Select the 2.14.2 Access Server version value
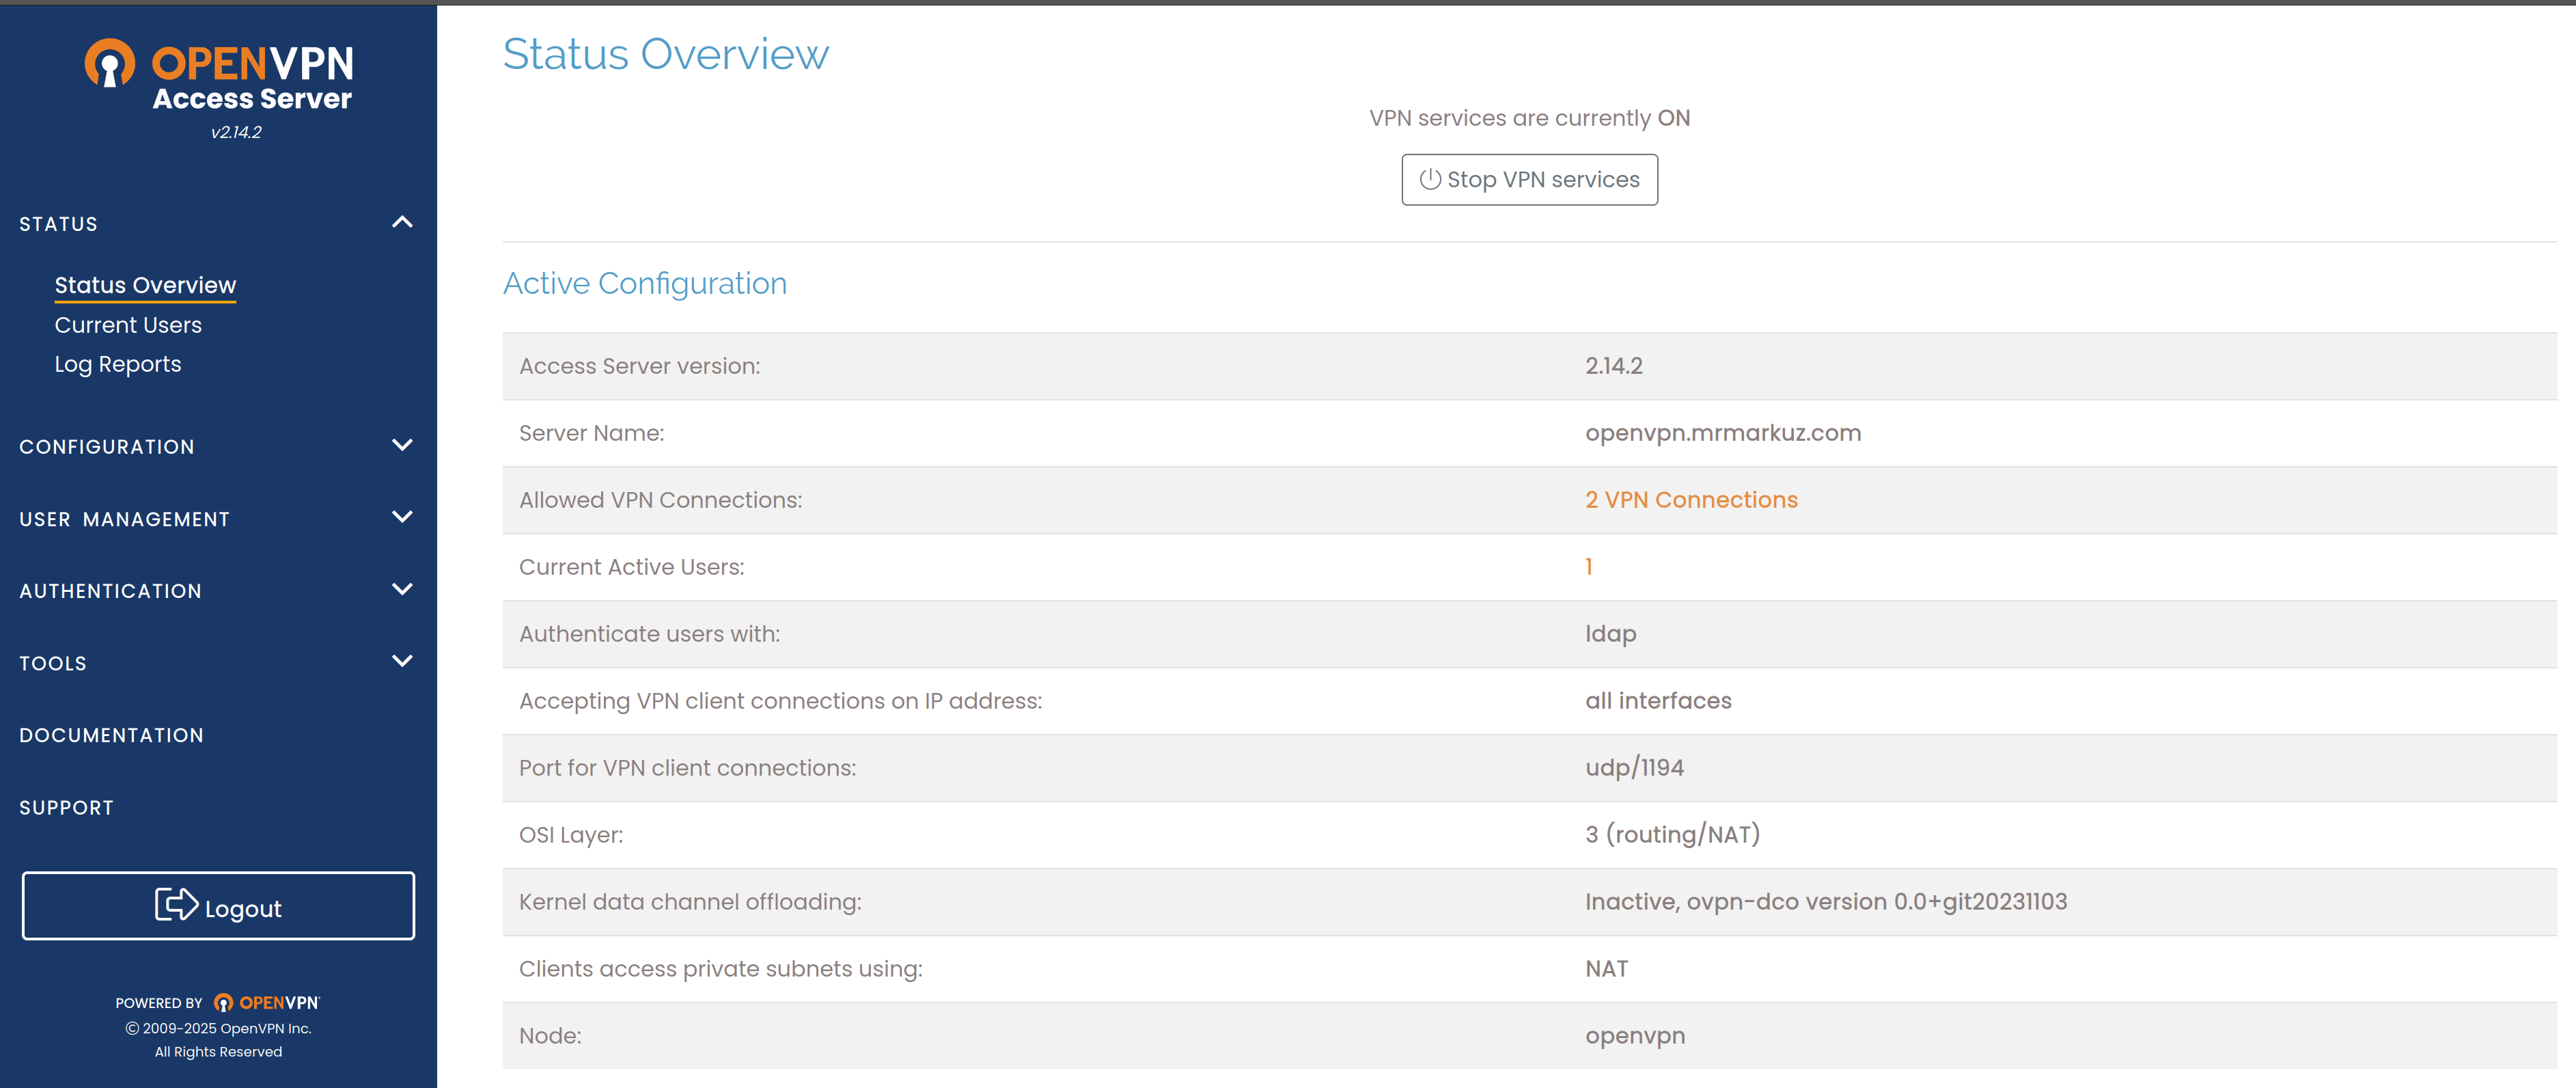Screen dimensions: 2576x1088 (x=1614, y=366)
